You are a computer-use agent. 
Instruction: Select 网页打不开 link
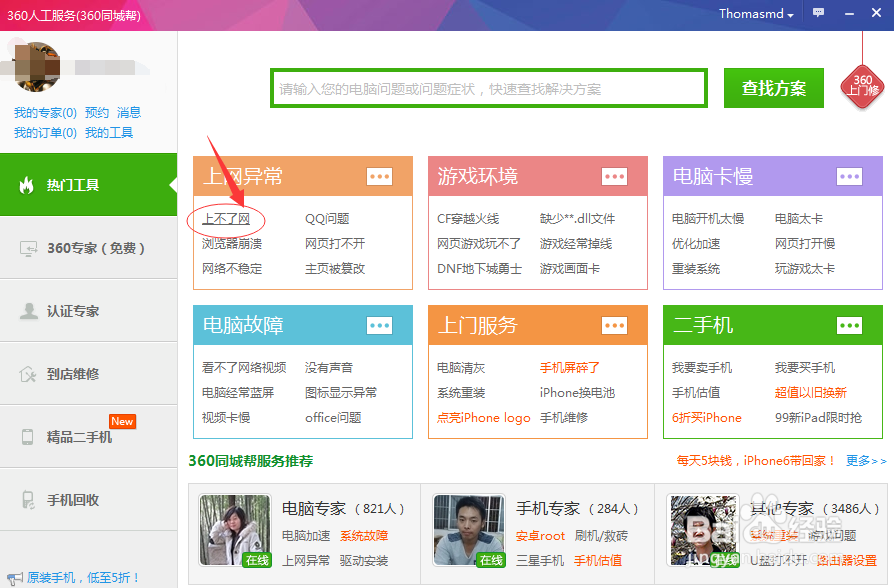(x=335, y=244)
